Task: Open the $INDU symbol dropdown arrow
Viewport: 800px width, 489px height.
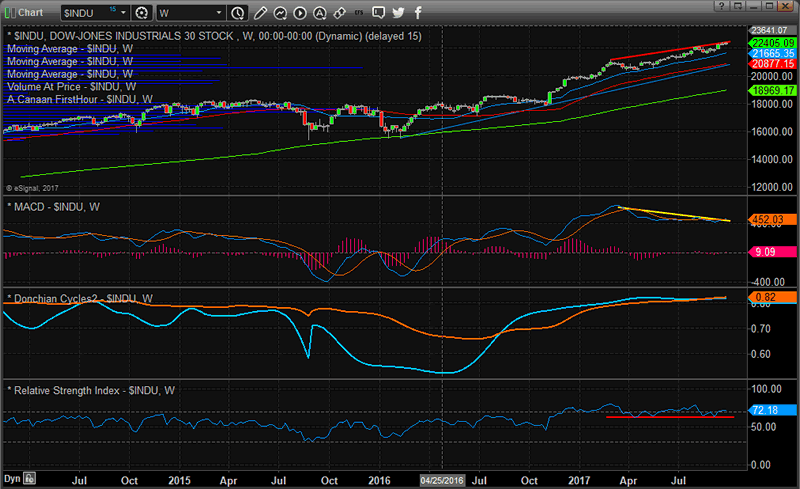Action: (x=123, y=13)
